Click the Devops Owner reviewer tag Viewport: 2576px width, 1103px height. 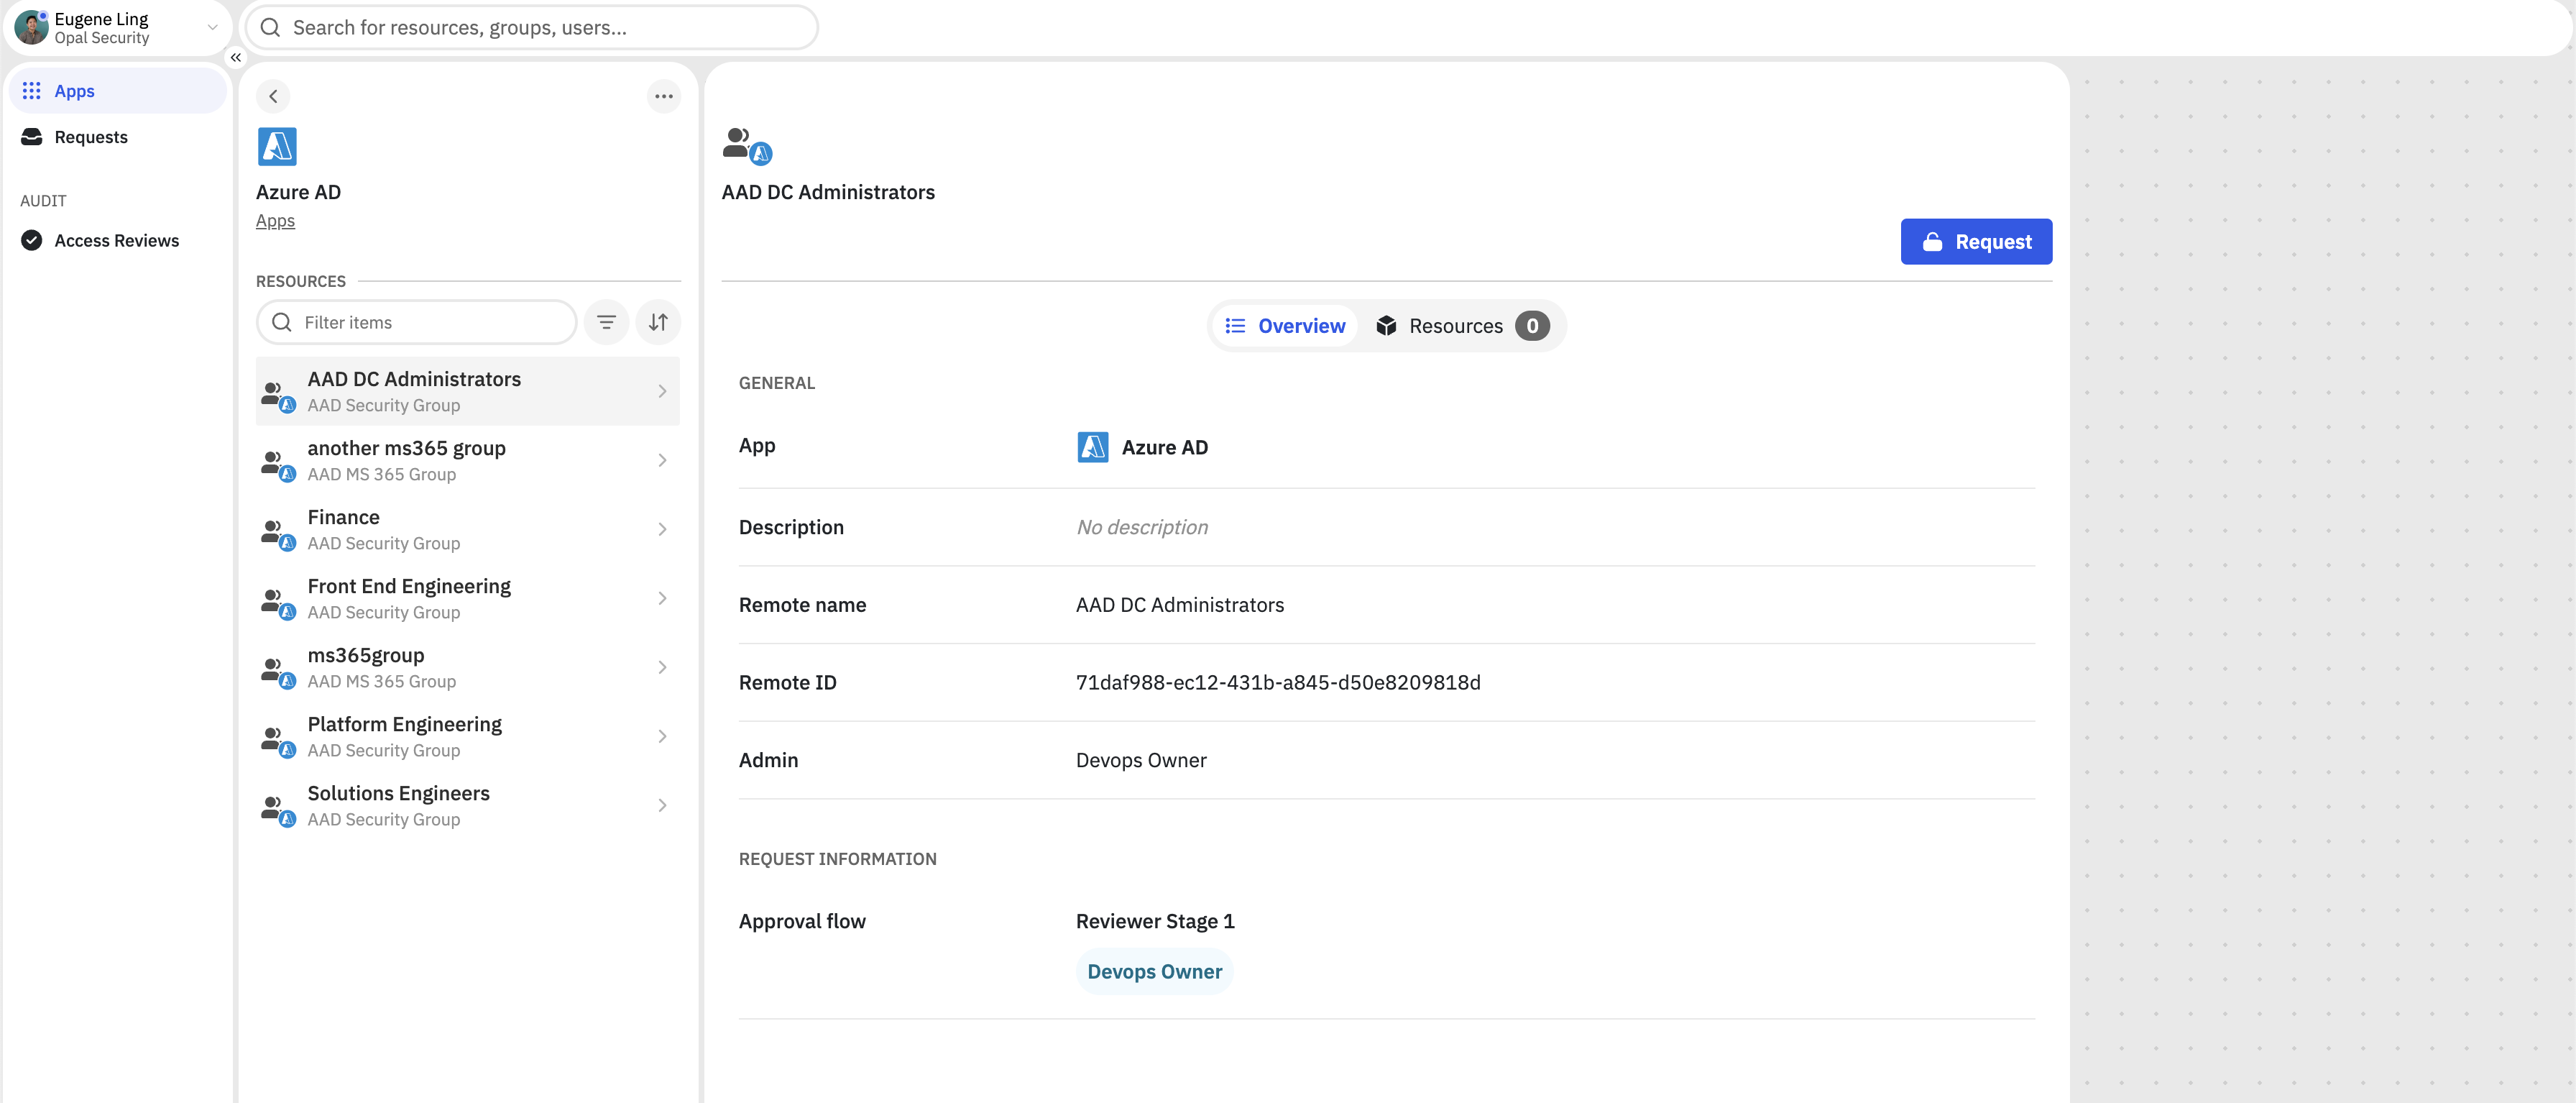pos(1154,971)
